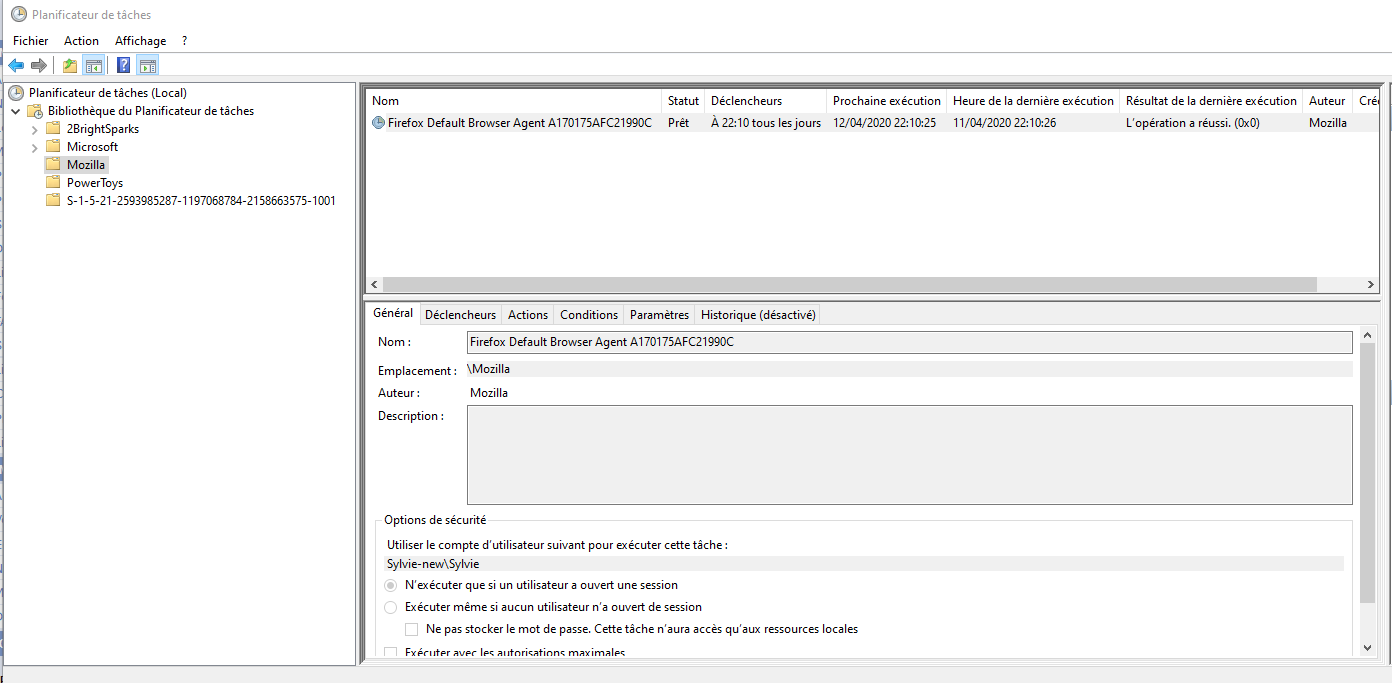Switch to the Déclencheurs tab

point(460,315)
